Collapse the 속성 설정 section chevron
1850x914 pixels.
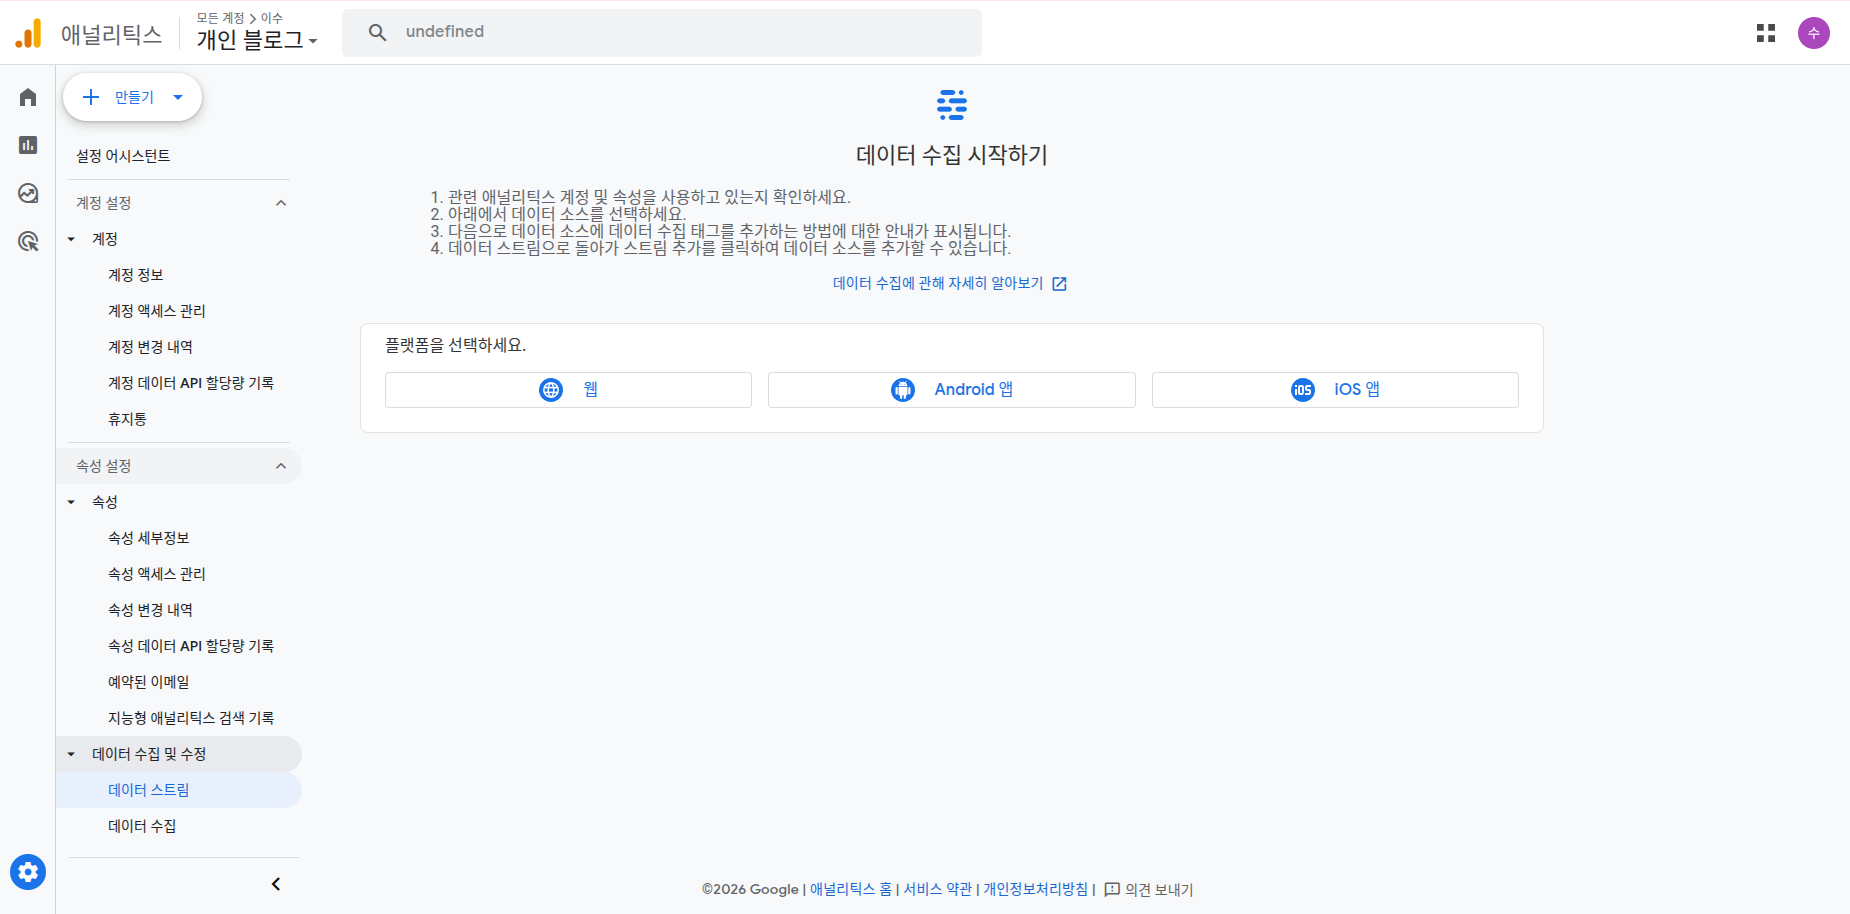click(281, 466)
